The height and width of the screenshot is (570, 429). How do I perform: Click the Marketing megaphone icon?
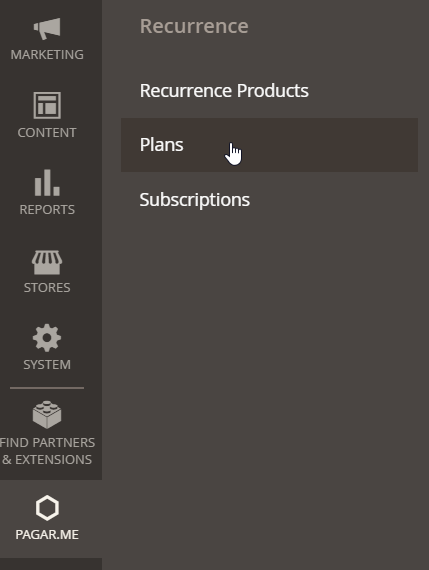pos(47,28)
